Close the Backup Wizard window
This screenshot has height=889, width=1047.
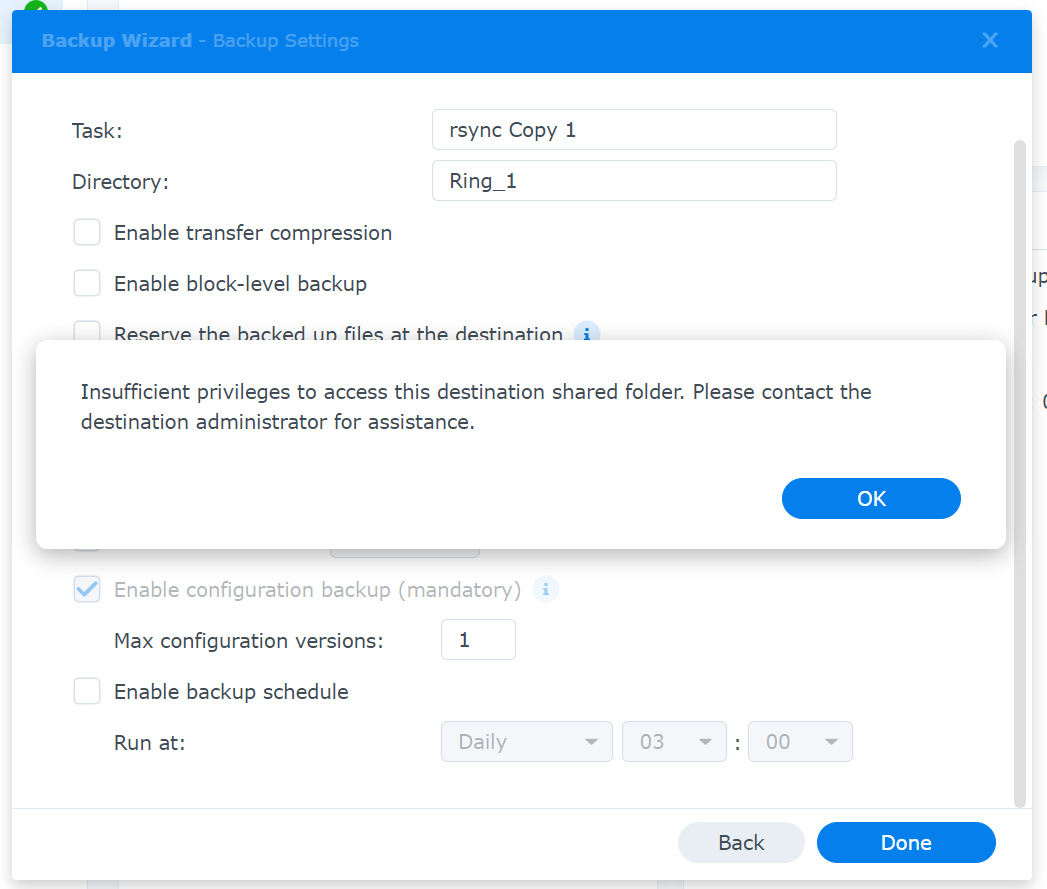point(990,41)
